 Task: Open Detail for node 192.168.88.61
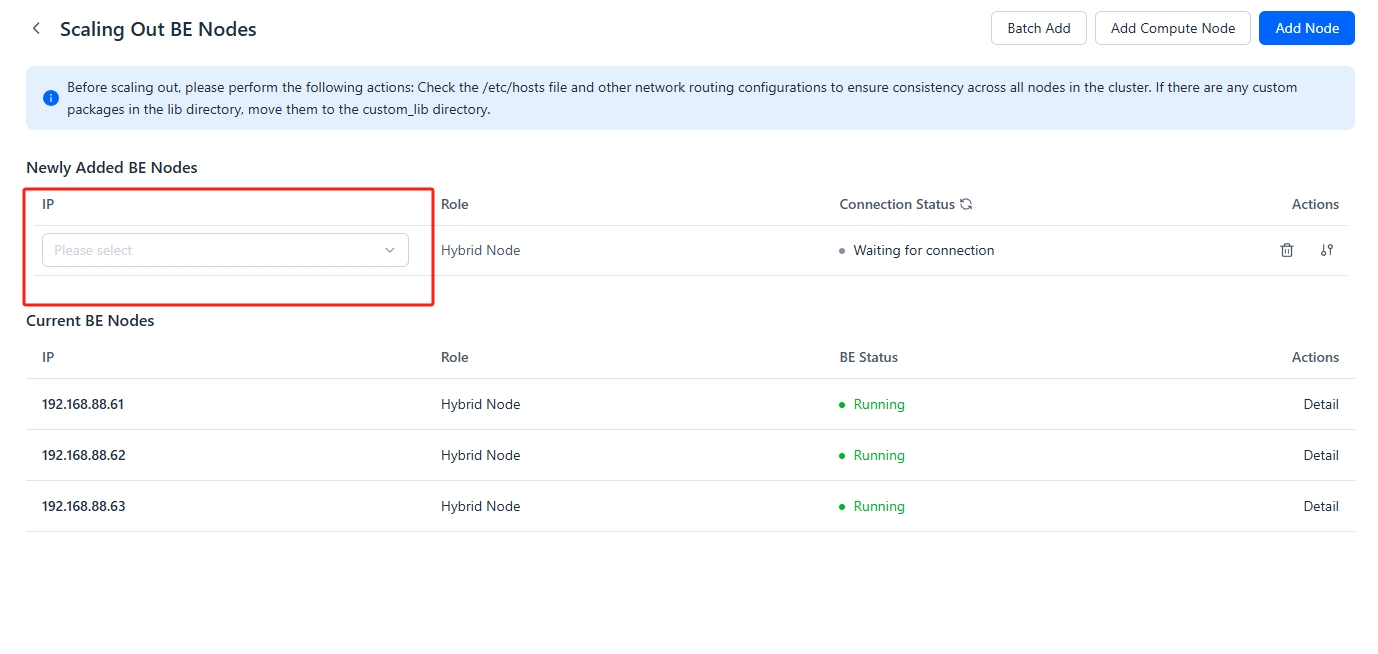[1320, 404]
